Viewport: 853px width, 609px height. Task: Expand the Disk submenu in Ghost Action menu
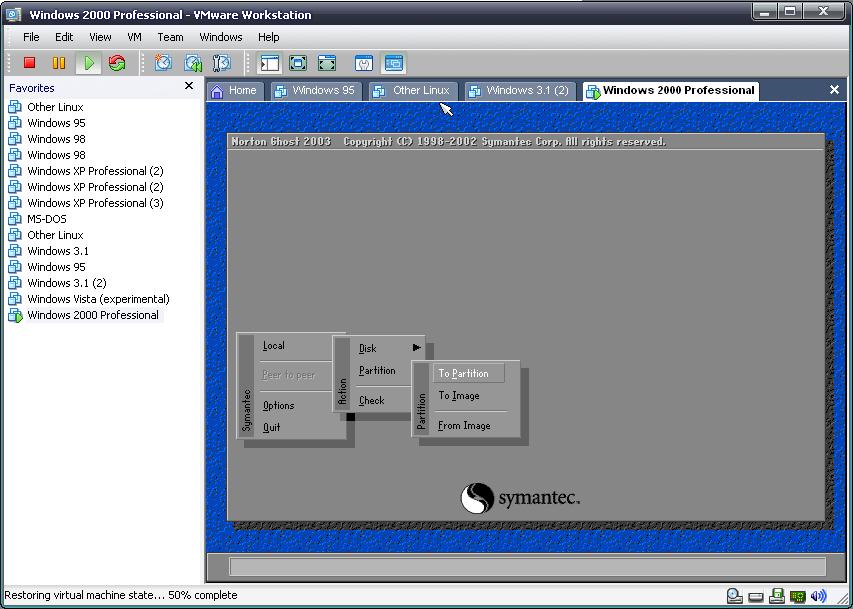pyautogui.click(x=389, y=348)
